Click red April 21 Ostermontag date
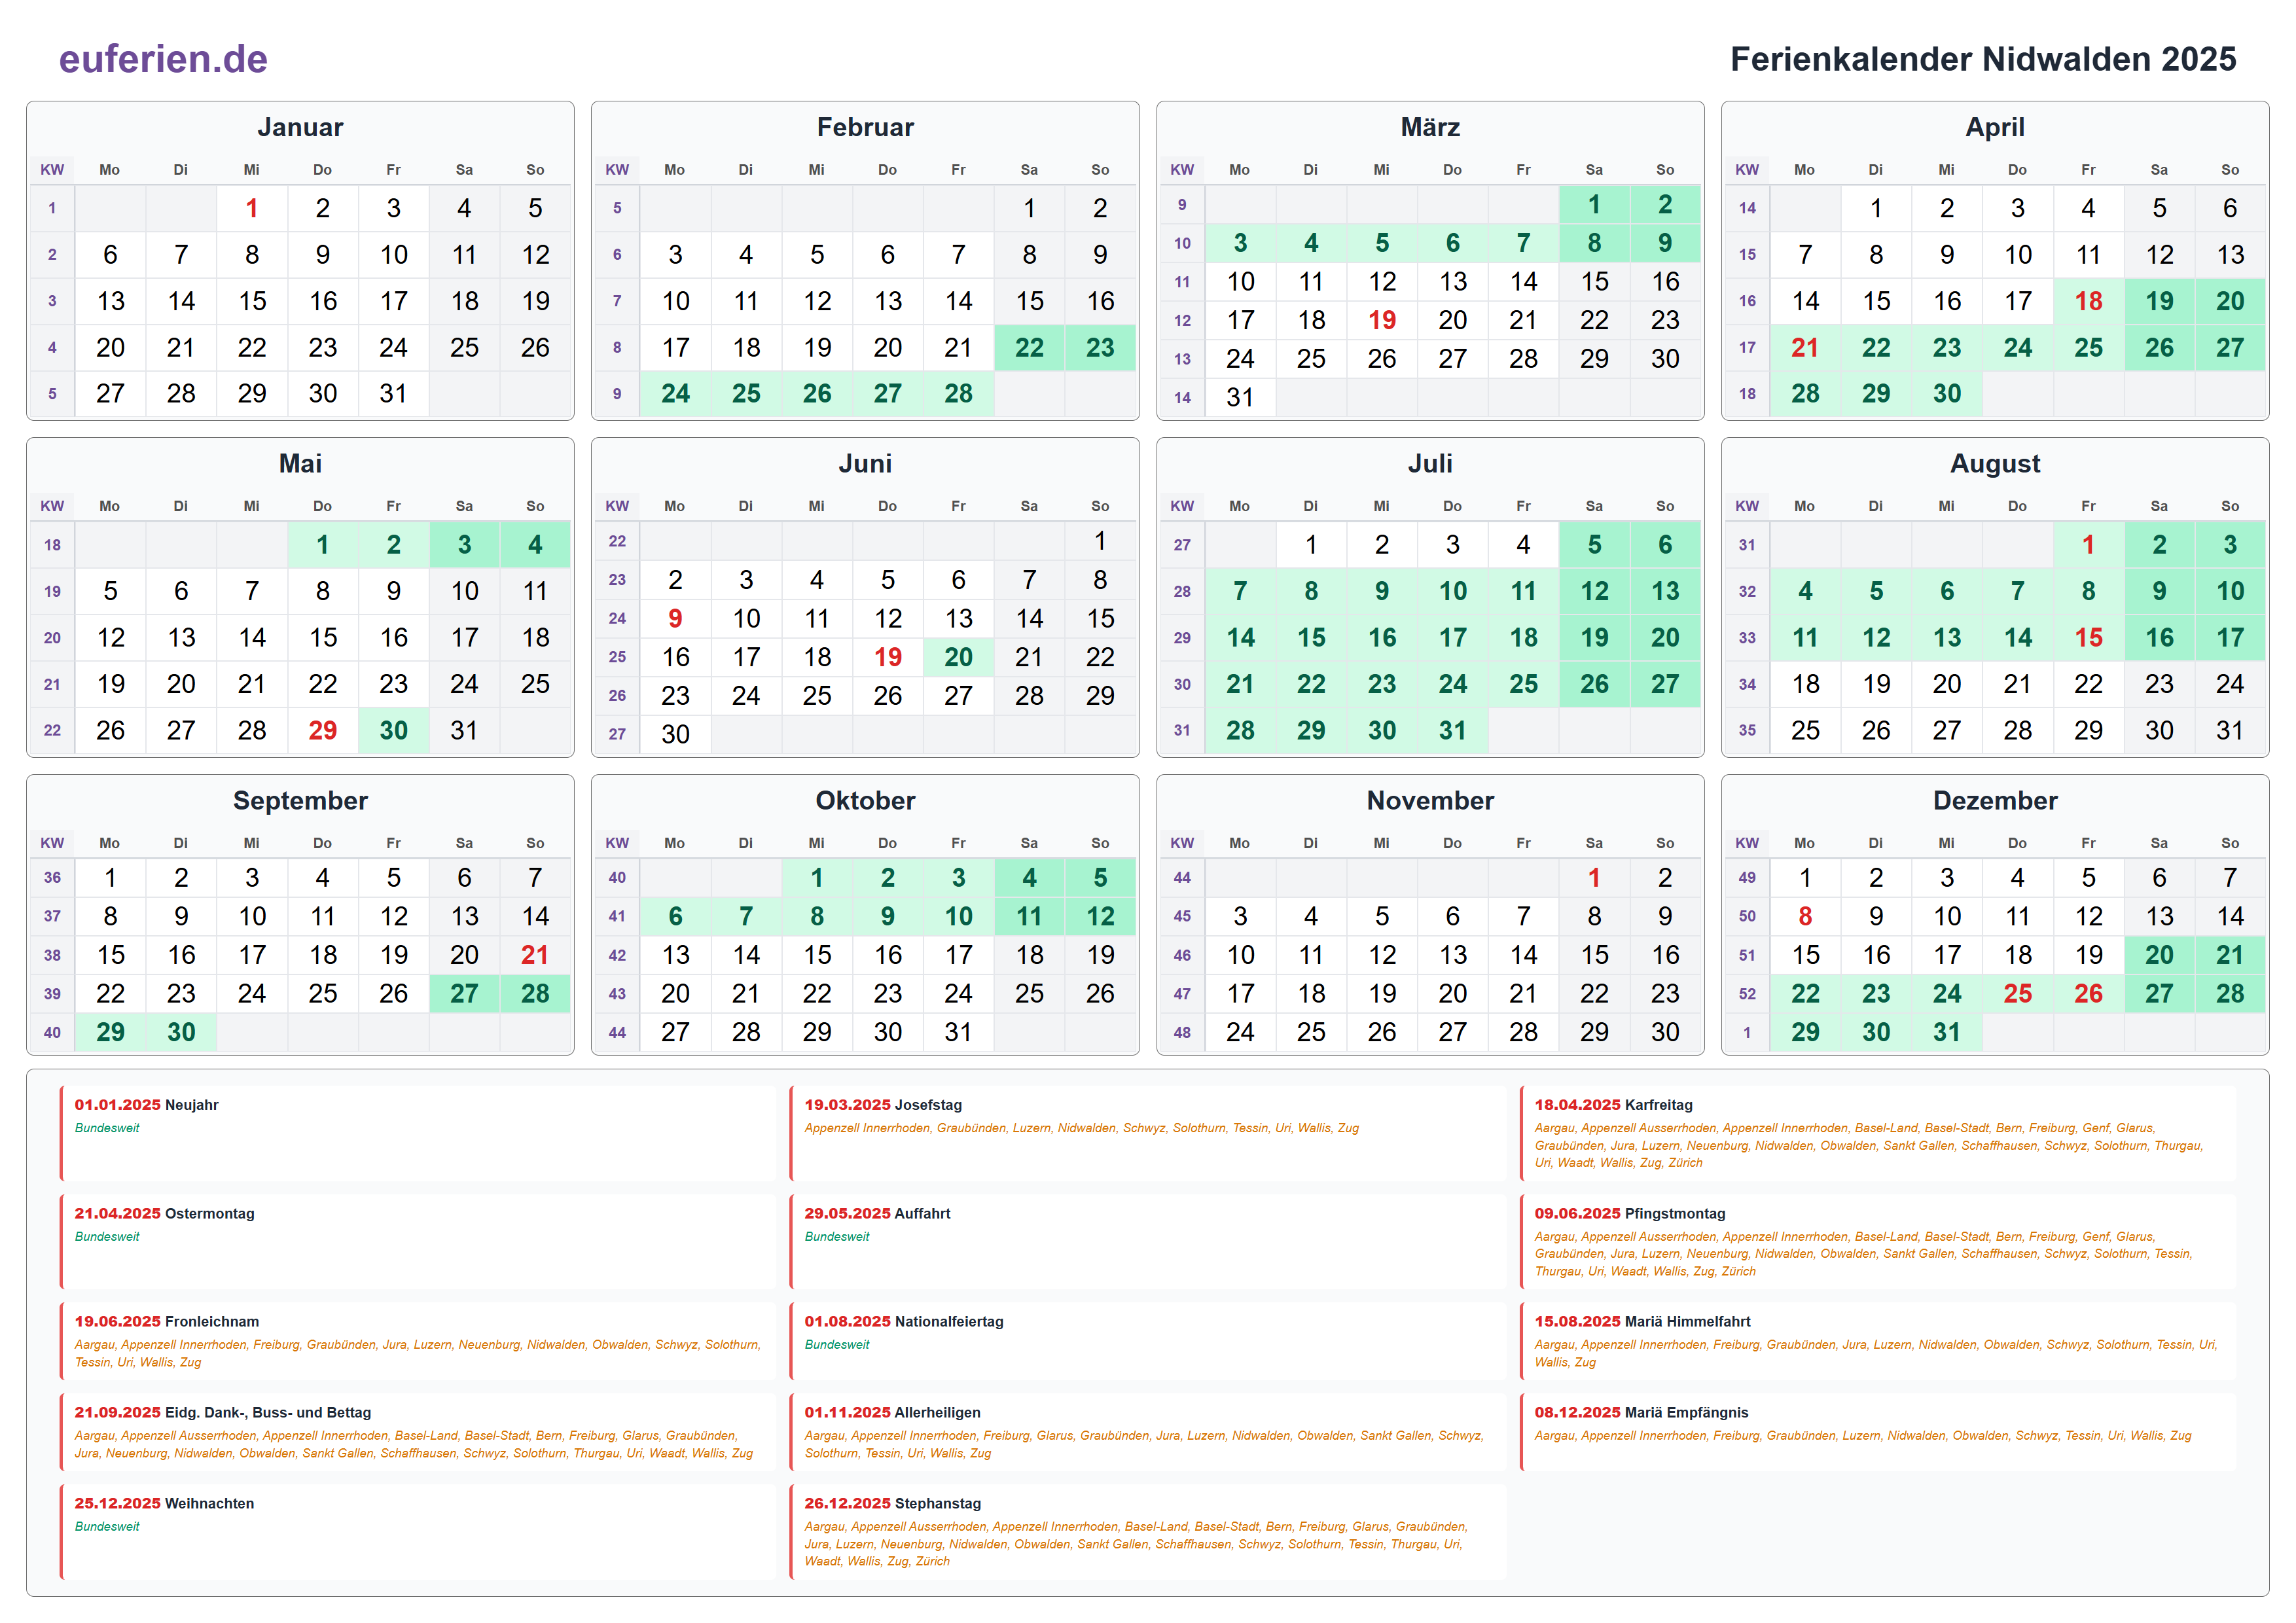 [x=1805, y=347]
